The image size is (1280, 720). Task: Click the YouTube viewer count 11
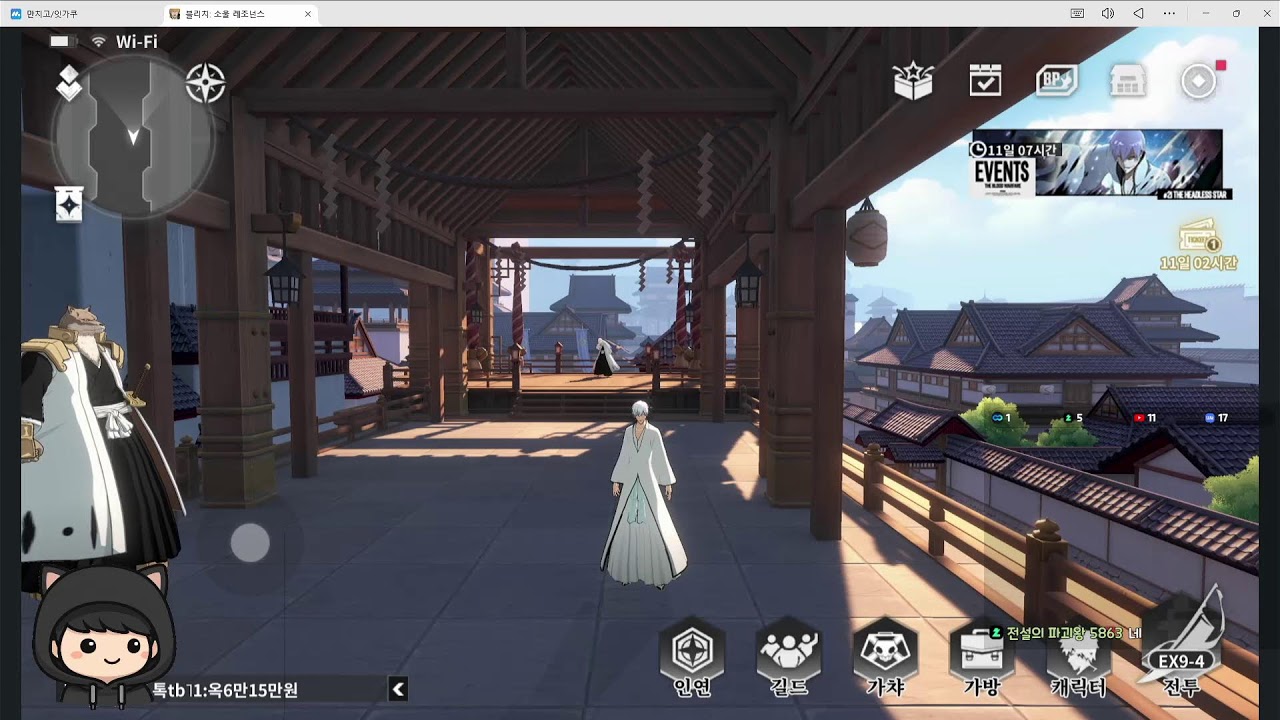coord(1145,418)
